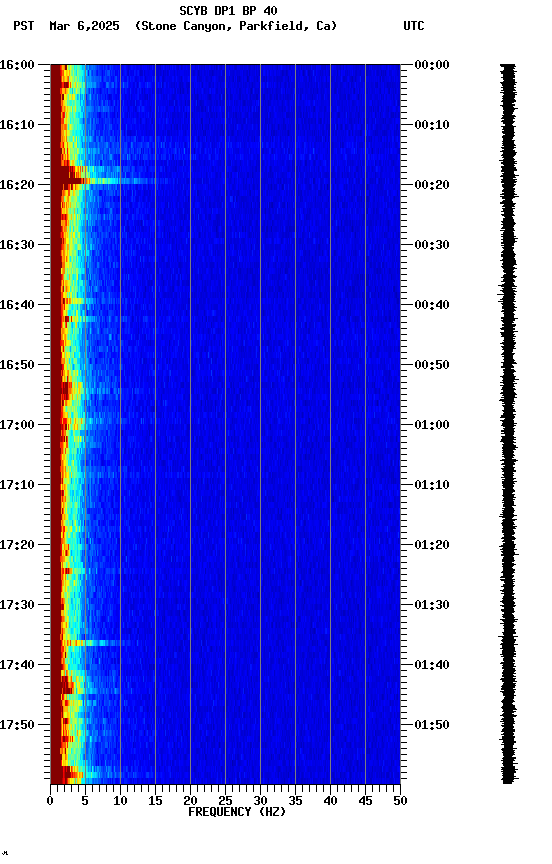Image resolution: width=552 pixels, height=864 pixels.
Task: Click the bright spectrogram burst near 16:20
Action: click(x=105, y=180)
